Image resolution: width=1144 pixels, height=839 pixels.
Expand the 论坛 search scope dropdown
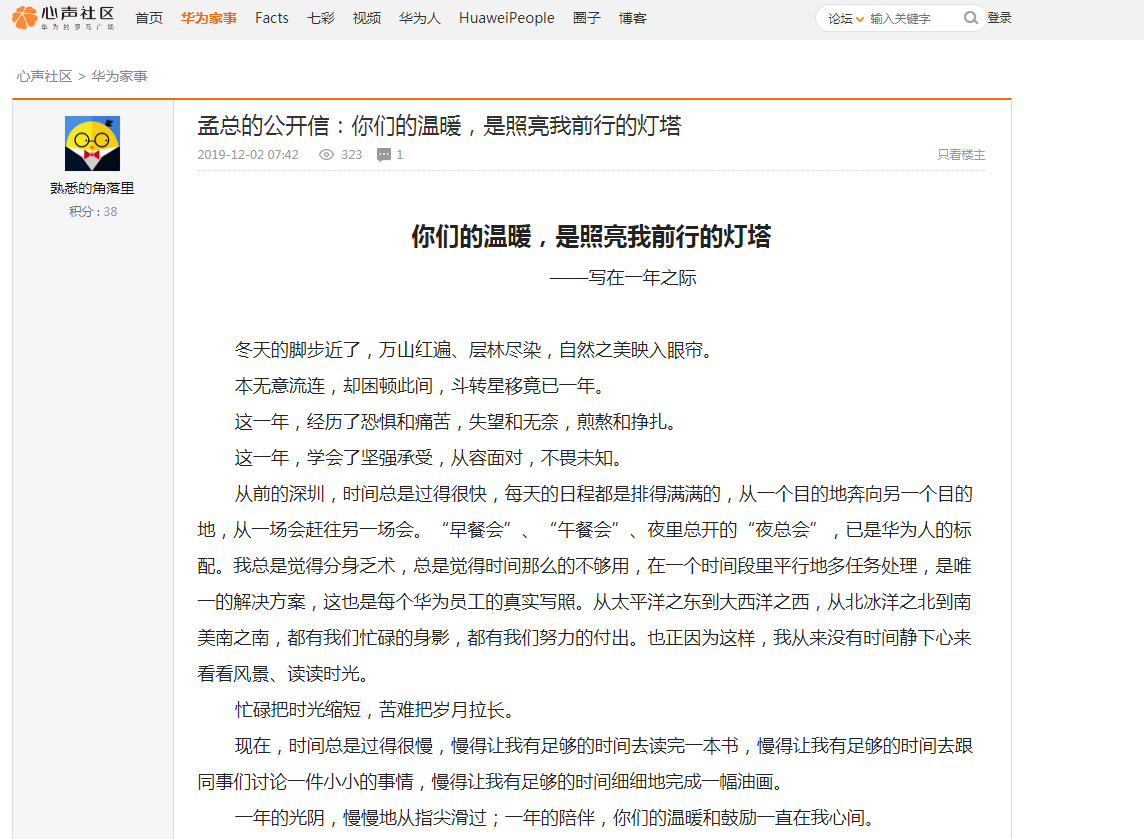(846, 19)
